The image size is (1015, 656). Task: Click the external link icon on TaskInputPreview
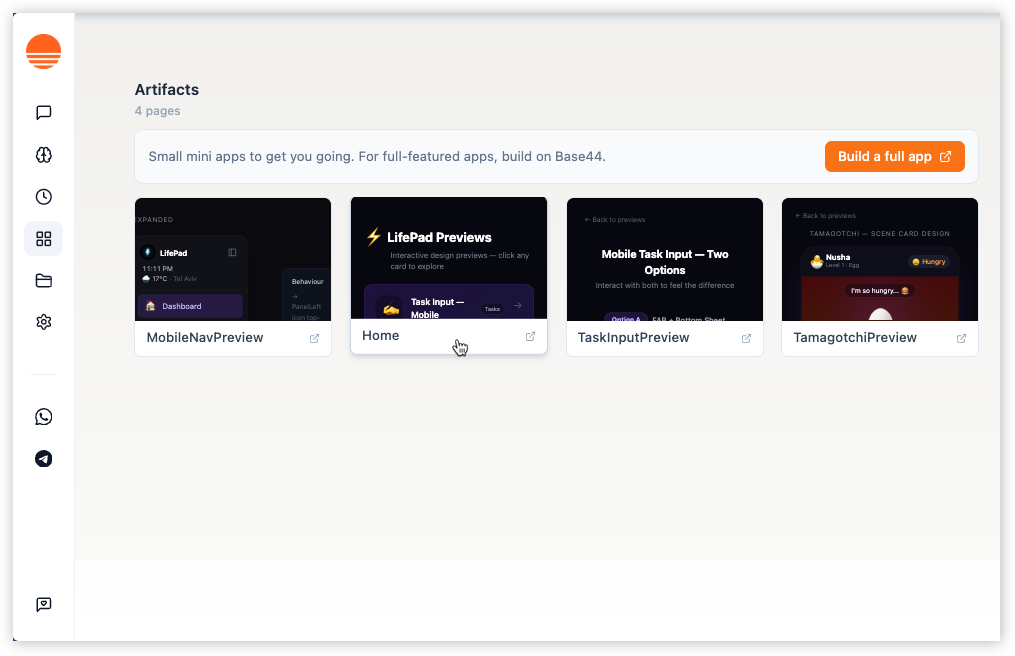(746, 339)
